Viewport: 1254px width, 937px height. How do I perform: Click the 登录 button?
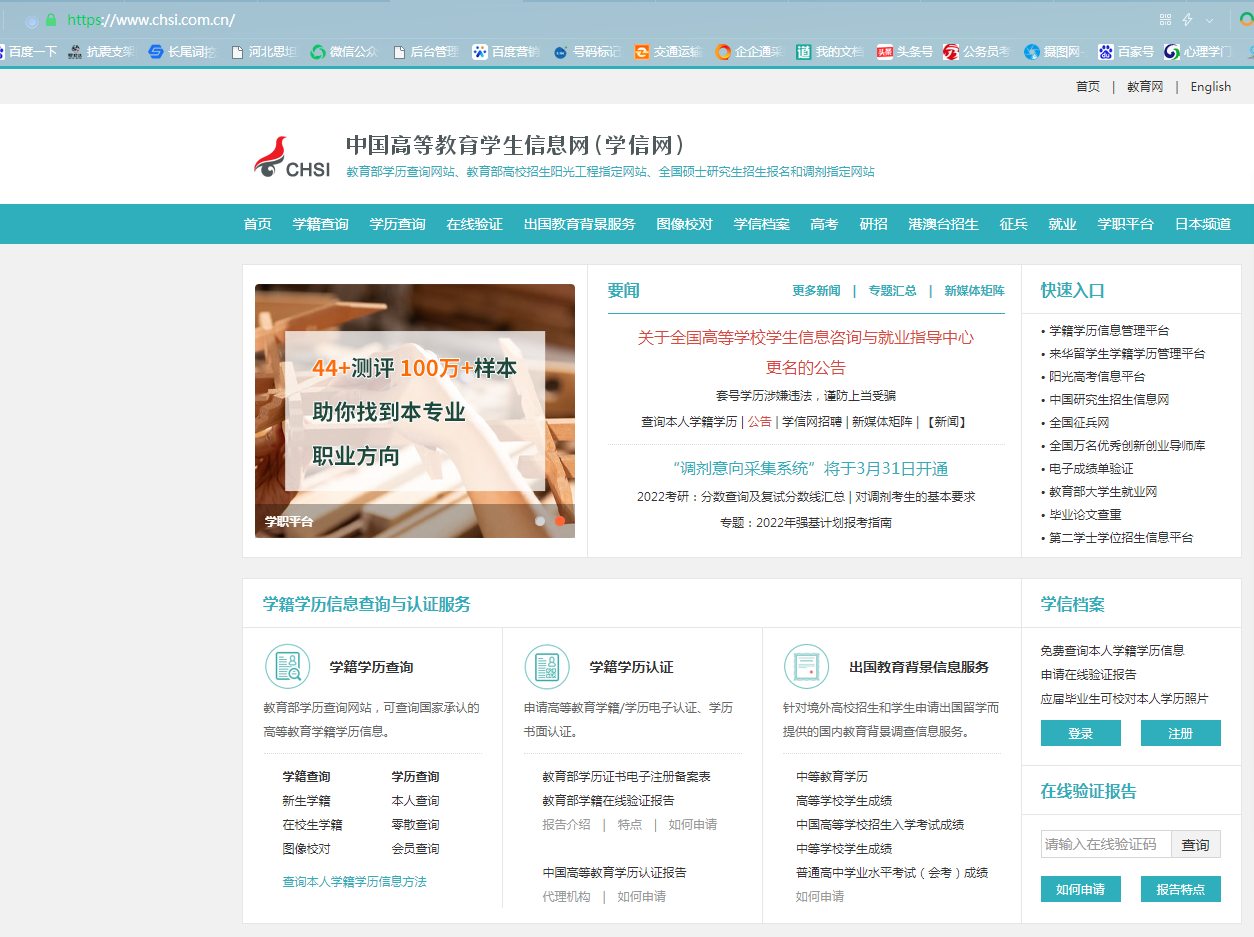(1080, 732)
